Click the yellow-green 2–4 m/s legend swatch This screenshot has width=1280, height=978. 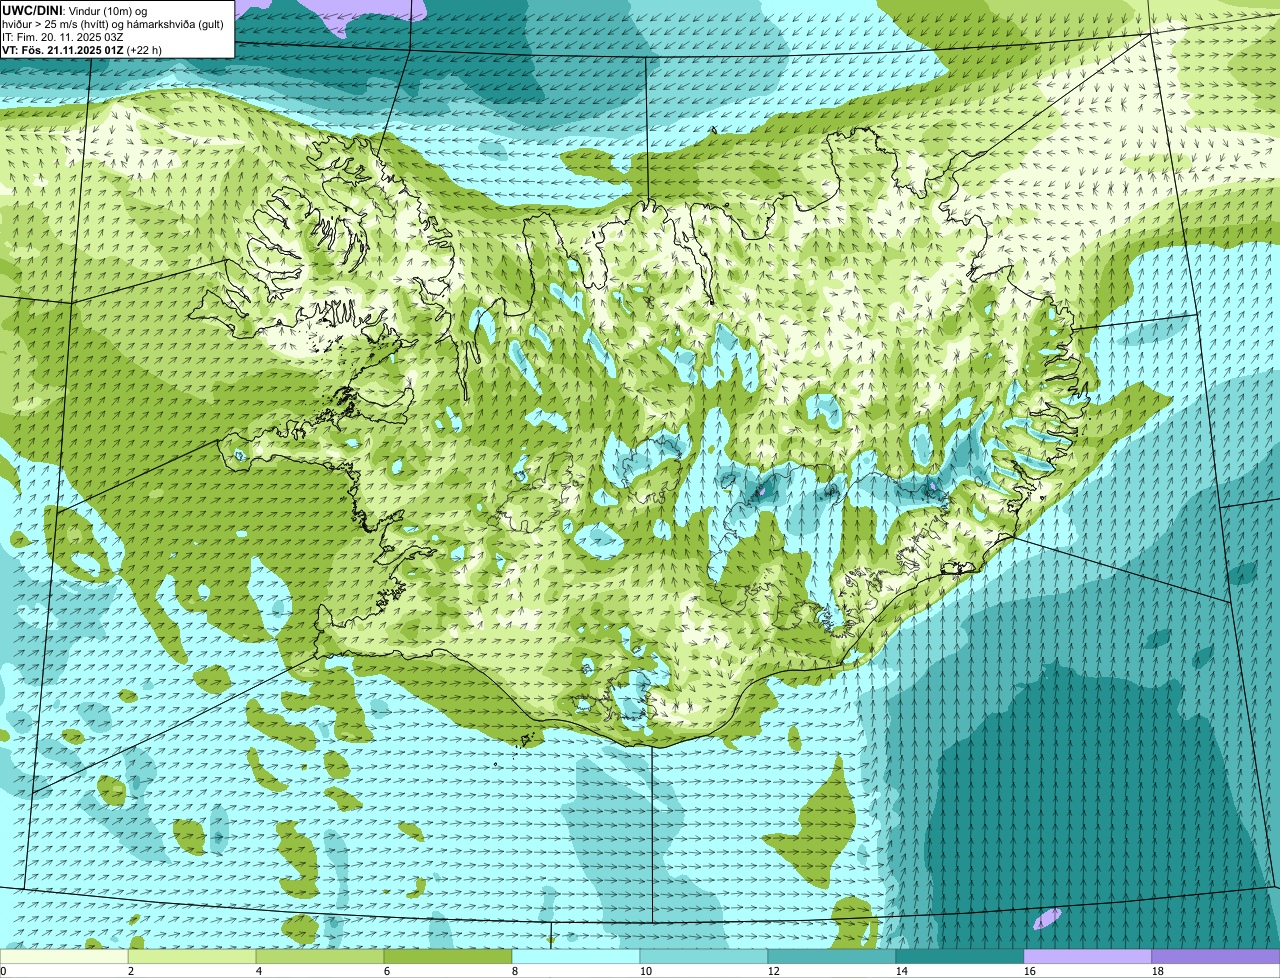(192, 957)
